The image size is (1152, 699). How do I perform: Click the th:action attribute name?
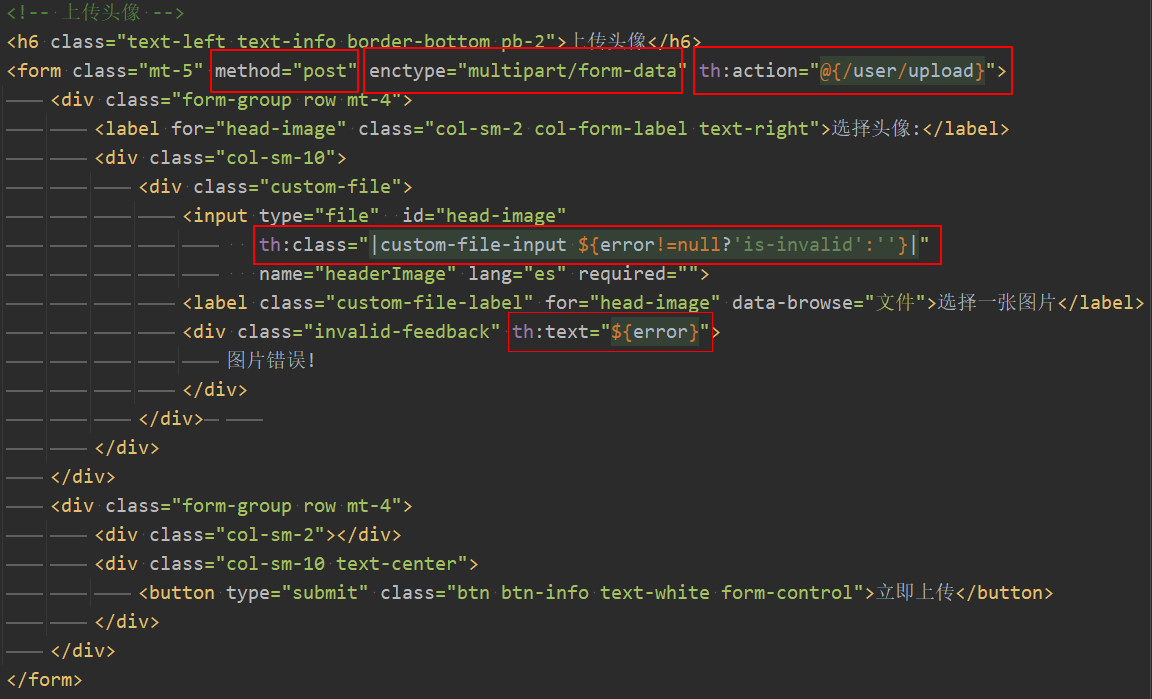[749, 71]
